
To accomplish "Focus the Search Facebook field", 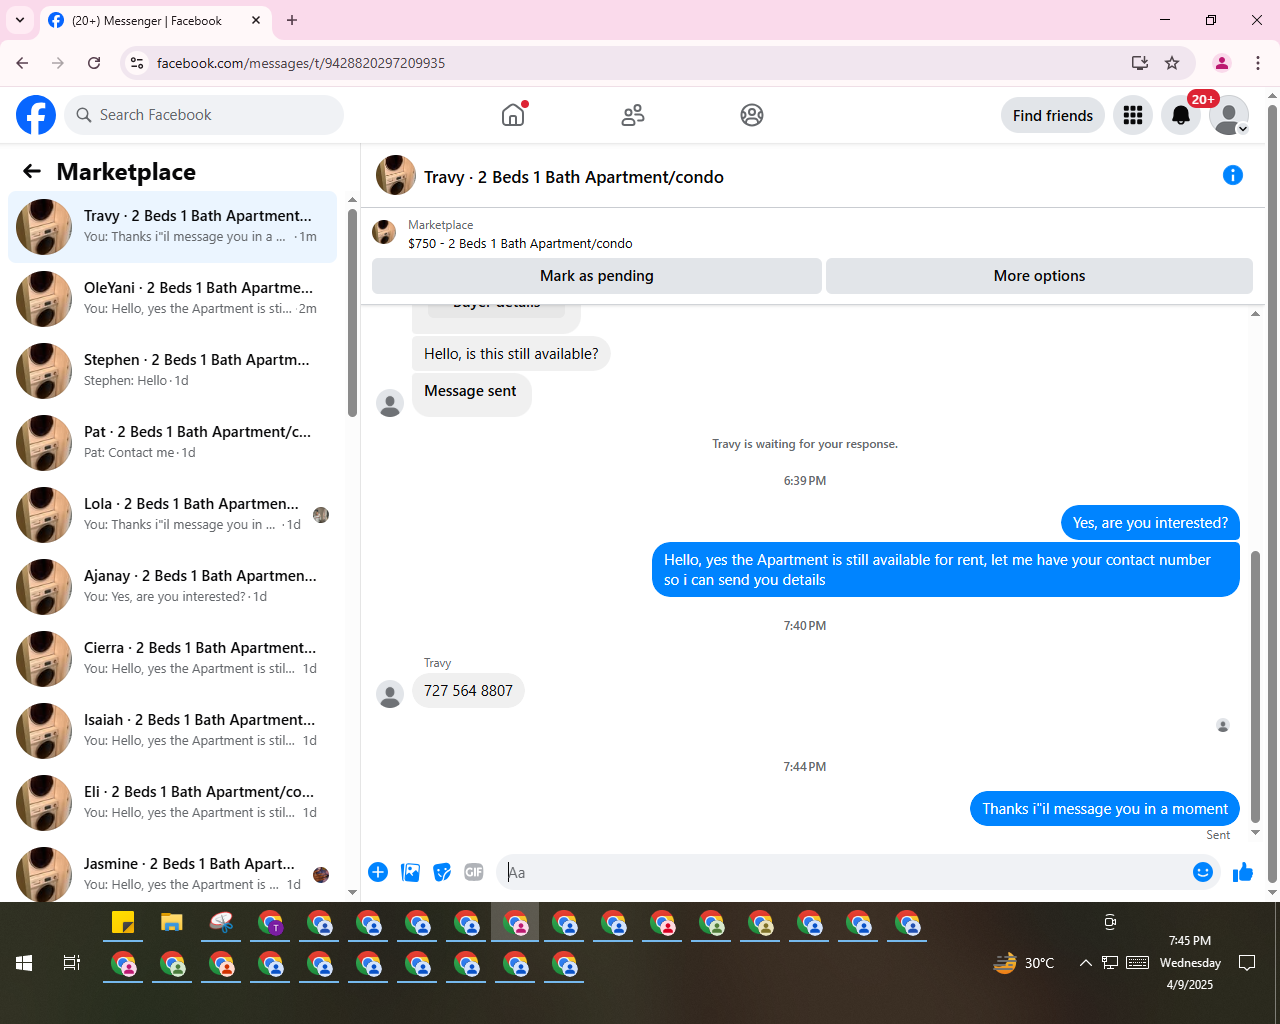I will click(x=204, y=115).
